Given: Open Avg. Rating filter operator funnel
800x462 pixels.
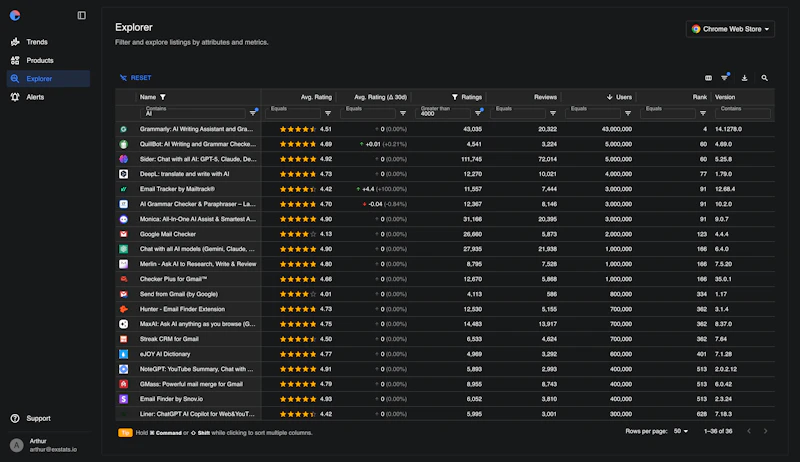Looking at the screenshot, I should pos(328,113).
